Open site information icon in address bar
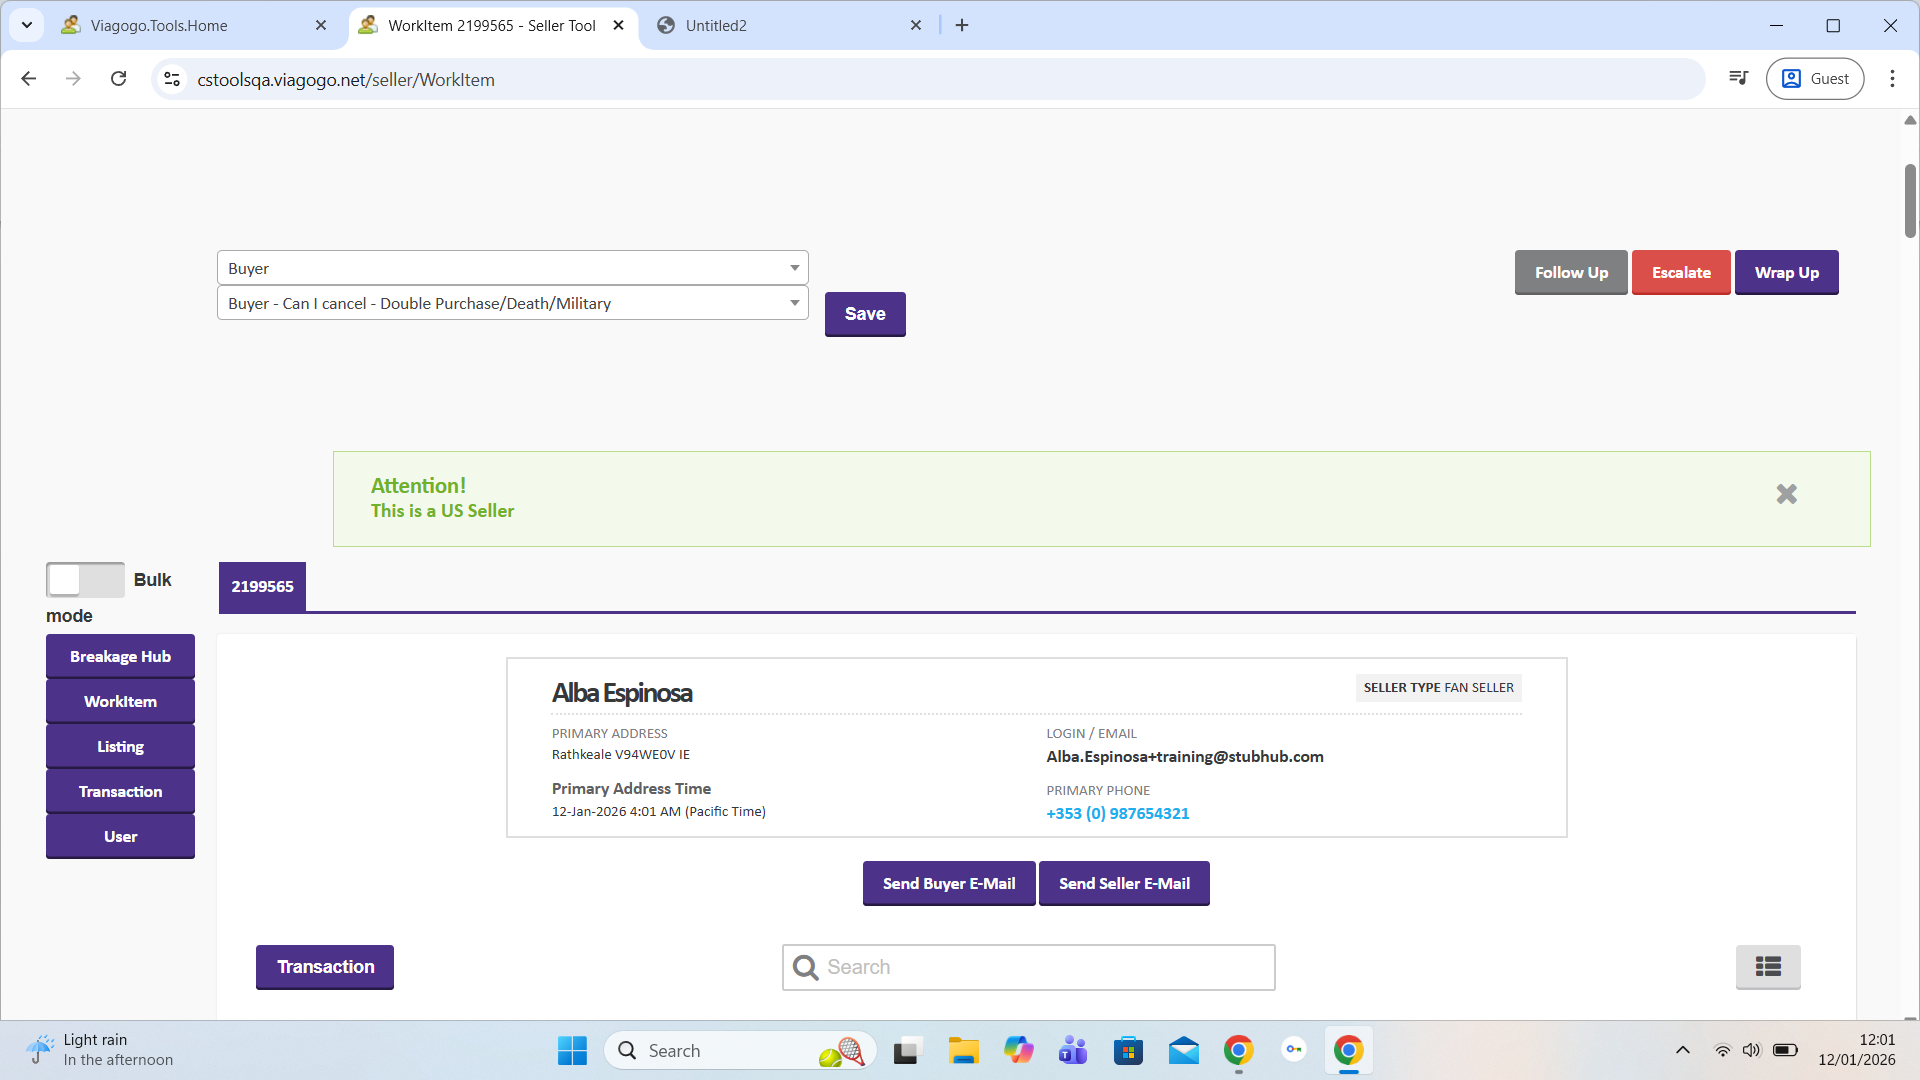 (x=172, y=79)
